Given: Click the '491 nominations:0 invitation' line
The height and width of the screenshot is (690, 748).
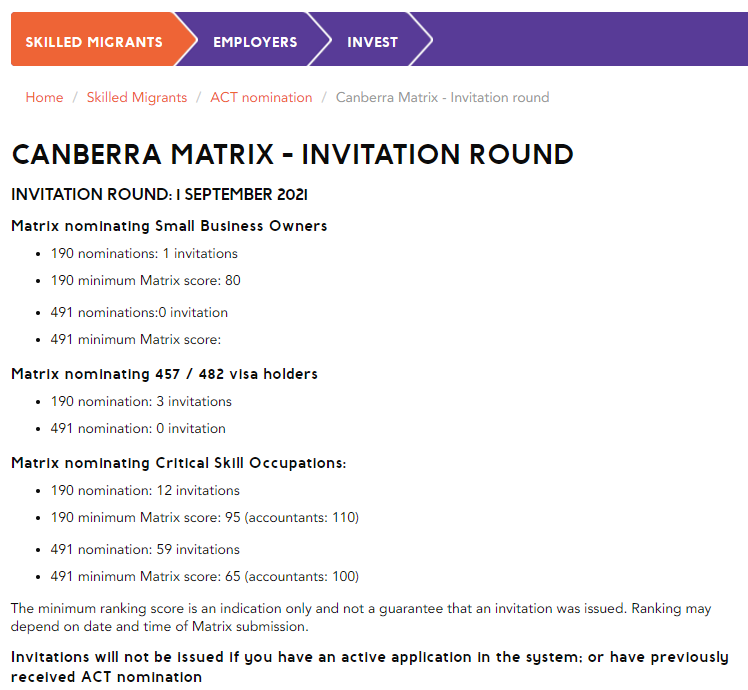Looking at the screenshot, I should point(139,312).
